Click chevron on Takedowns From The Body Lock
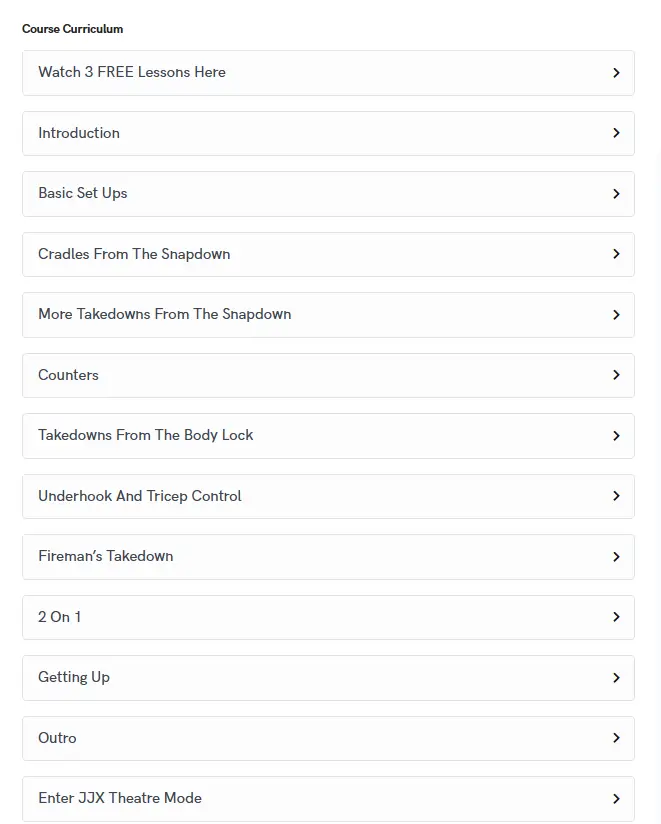Image resolution: width=661 pixels, height=824 pixels. (x=616, y=436)
